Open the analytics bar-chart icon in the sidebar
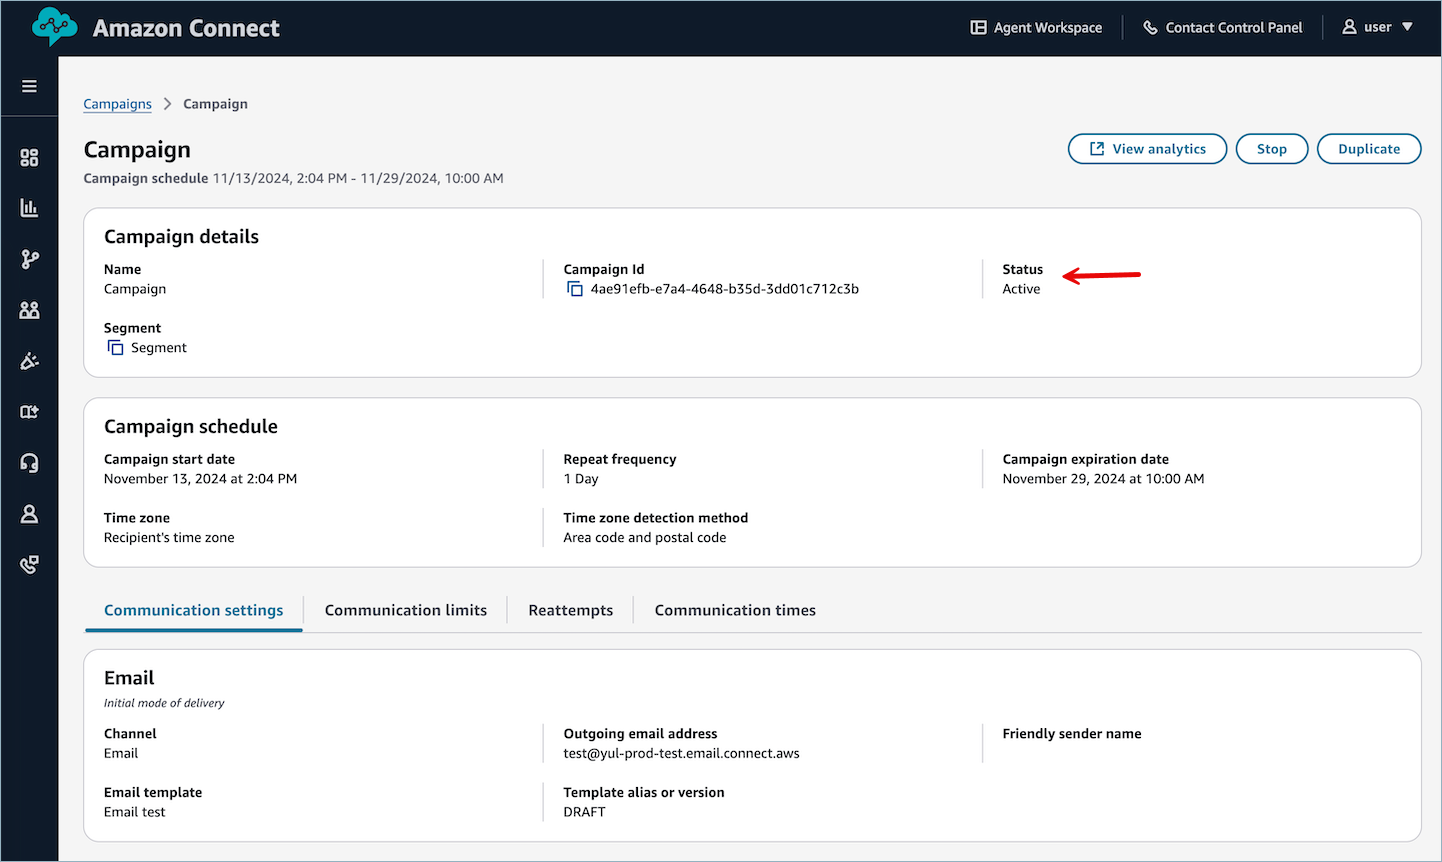 click(x=29, y=208)
